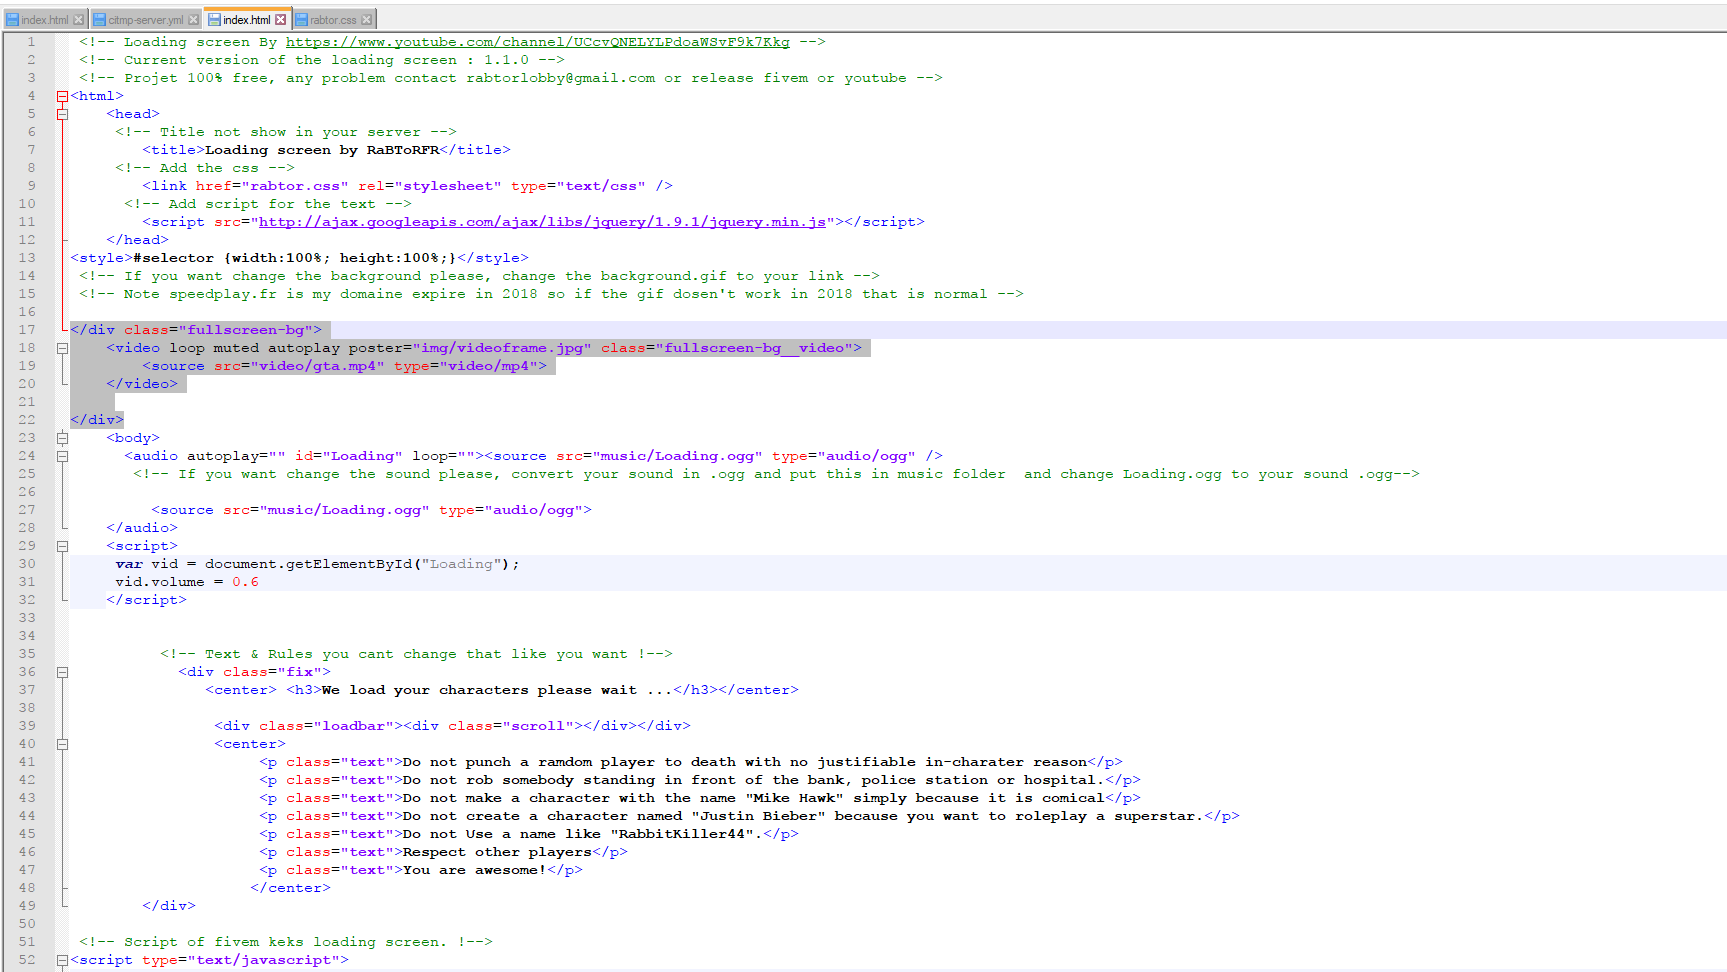Click line number 33 in the margin

pyautogui.click(x=27, y=618)
